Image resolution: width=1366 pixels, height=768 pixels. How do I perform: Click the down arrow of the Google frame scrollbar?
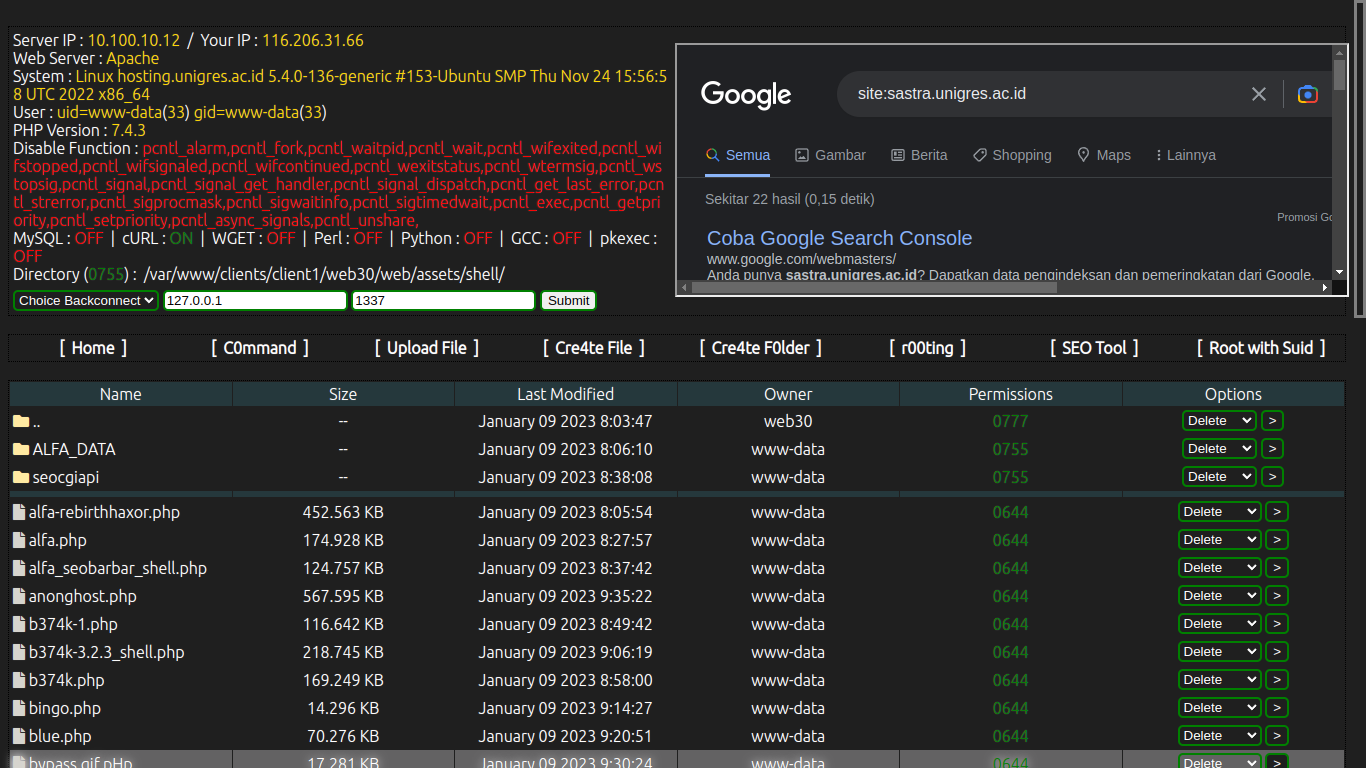click(x=1340, y=271)
